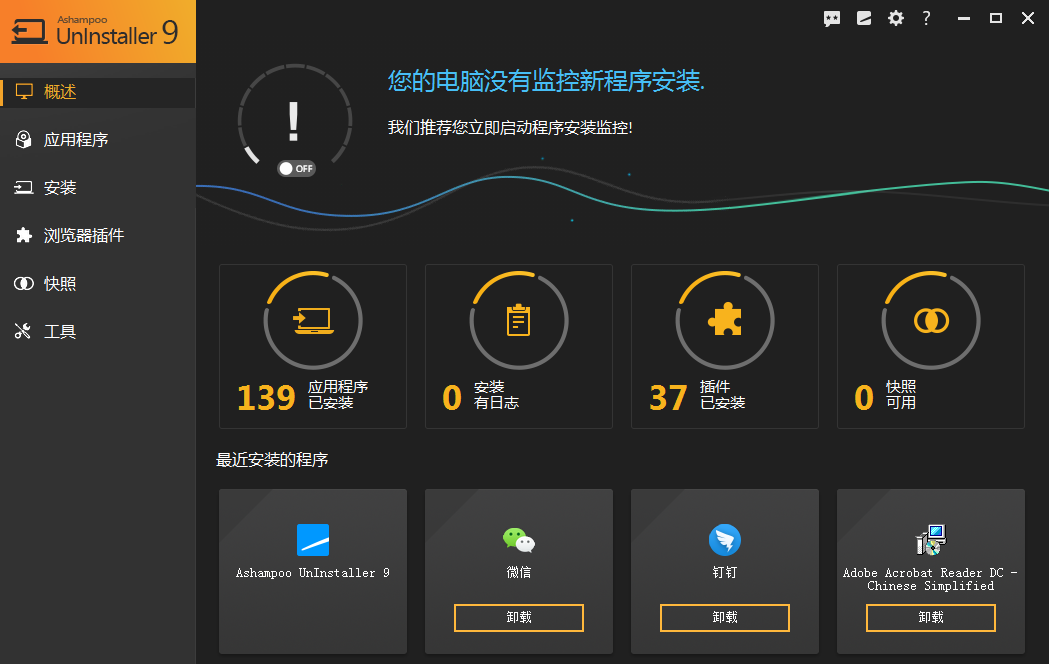The width and height of the screenshot is (1049, 664).
Task: Open the 139 应用程序已安装 tile
Action: pyautogui.click(x=313, y=346)
